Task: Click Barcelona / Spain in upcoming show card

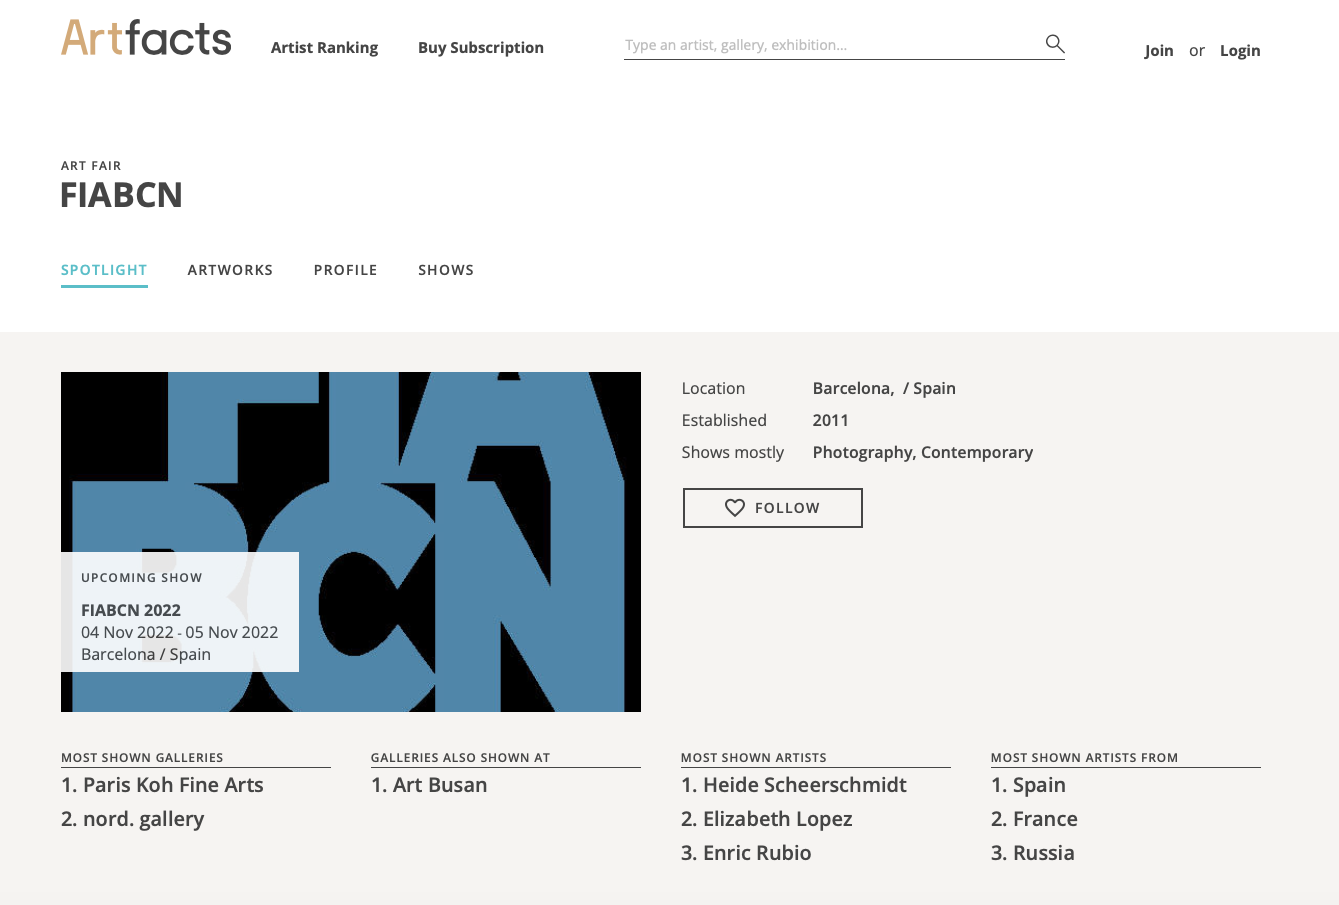Action: (x=146, y=654)
